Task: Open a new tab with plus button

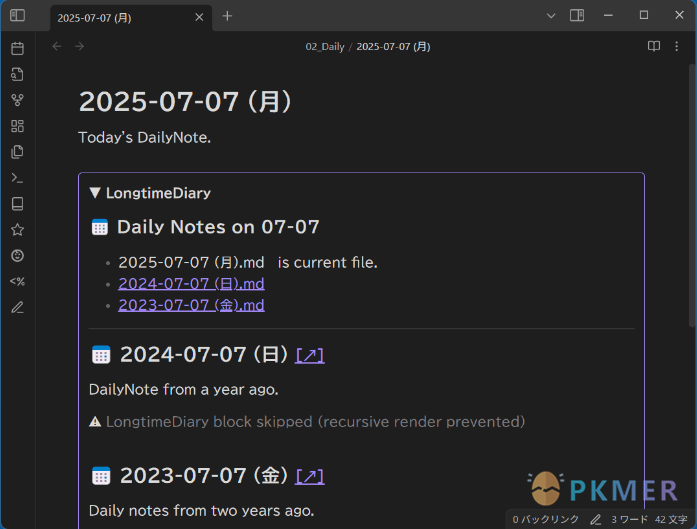Action: 227,16
